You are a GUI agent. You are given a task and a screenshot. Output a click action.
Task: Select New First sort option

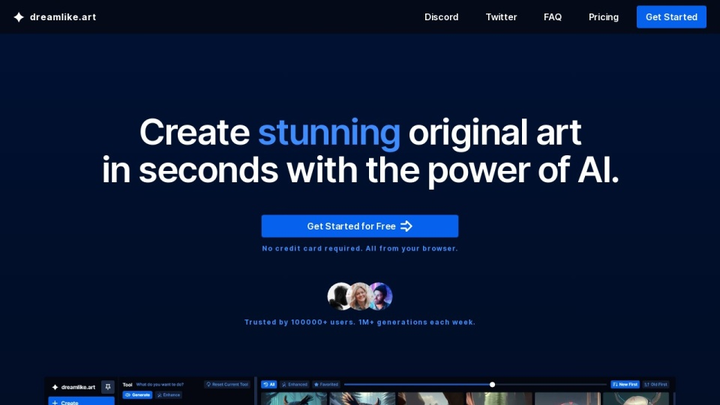(x=625, y=384)
